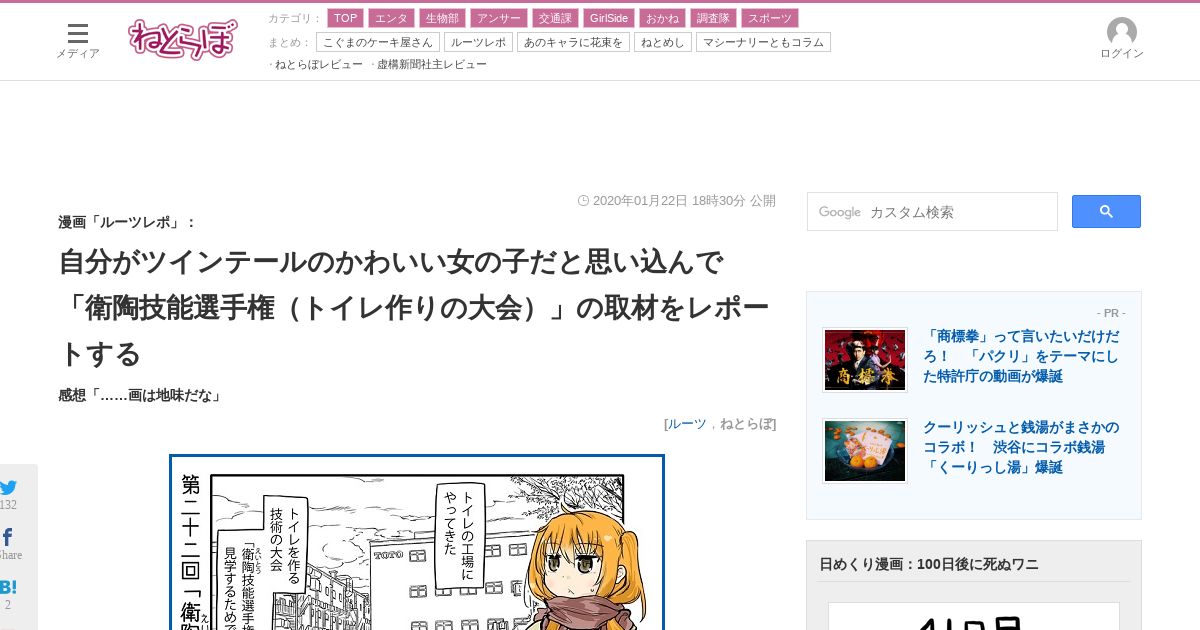The width and height of the screenshot is (1200, 630).
Task: Bookmark with Hatena B! icon
Action: point(8,588)
